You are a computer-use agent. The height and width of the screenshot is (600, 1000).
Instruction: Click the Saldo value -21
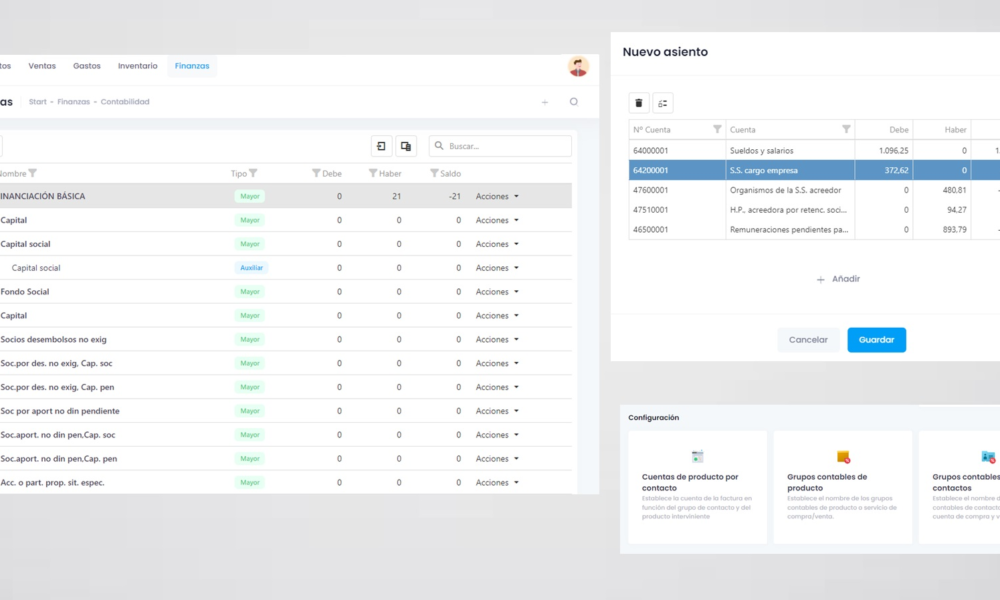coord(454,196)
